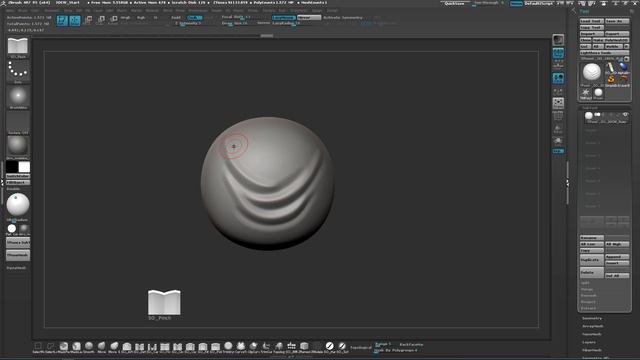The height and width of the screenshot is (360, 640).
Task: Expand the NanoMesh sub-palette
Action: tap(592, 334)
